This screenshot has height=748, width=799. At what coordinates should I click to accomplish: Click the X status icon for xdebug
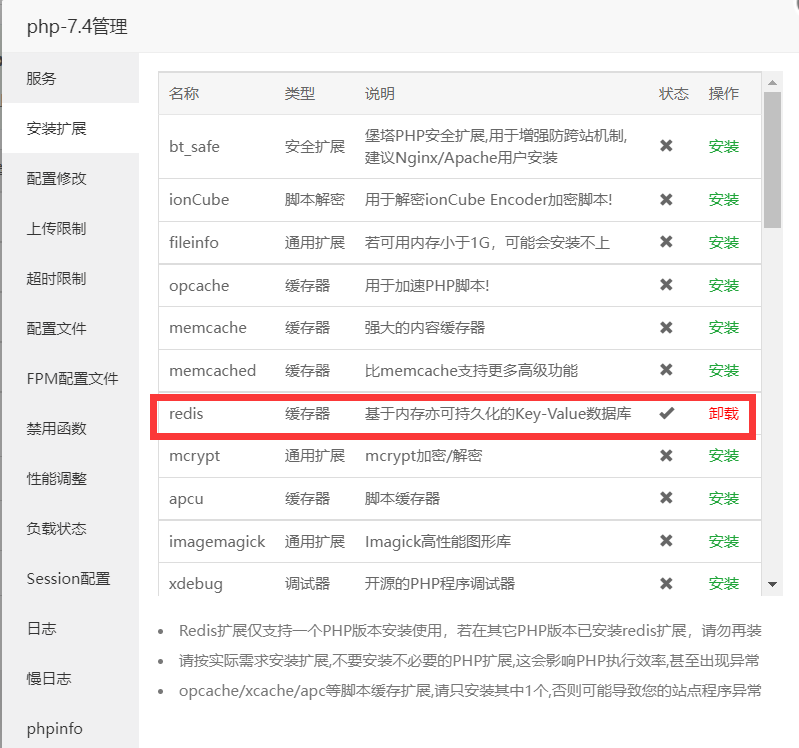click(x=666, y=583)
